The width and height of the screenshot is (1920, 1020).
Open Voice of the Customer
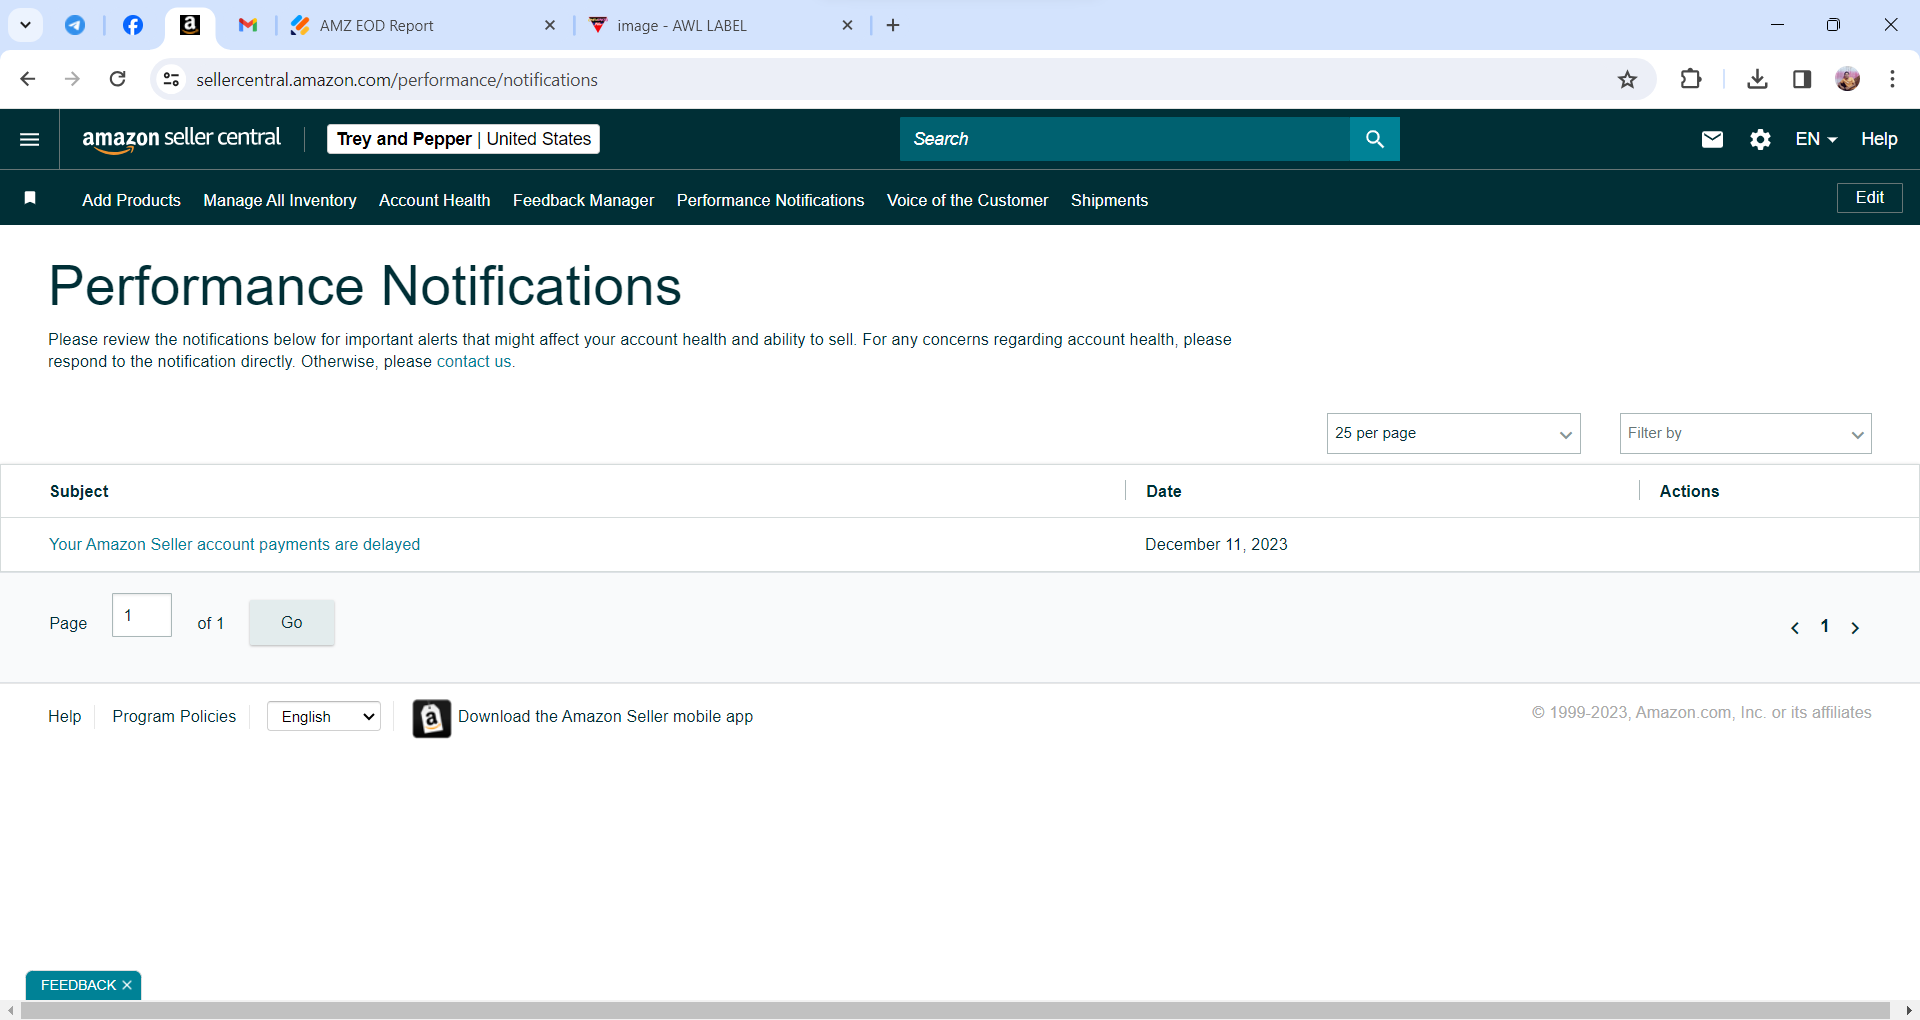pyautogui.click(x=968, y=200)
